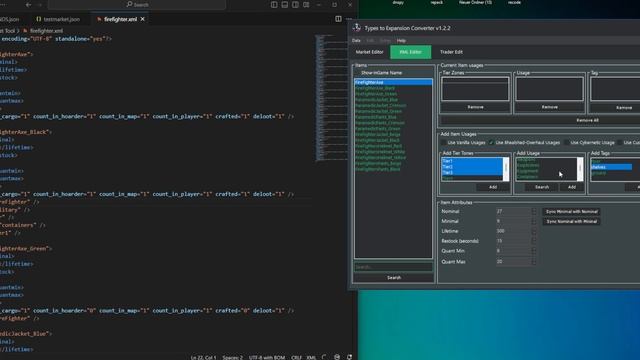Click Add button under Add Usage

[571, 187]
